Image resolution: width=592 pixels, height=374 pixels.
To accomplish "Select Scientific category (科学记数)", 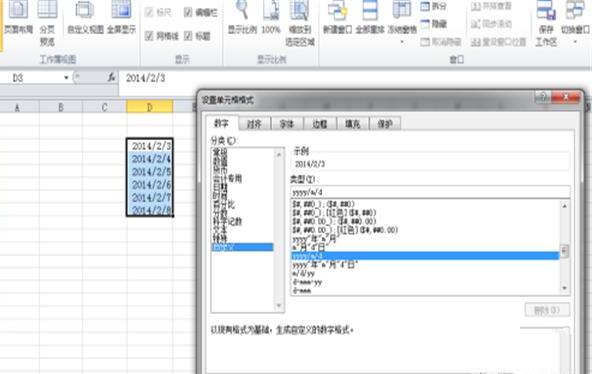I will coord(227,221).
